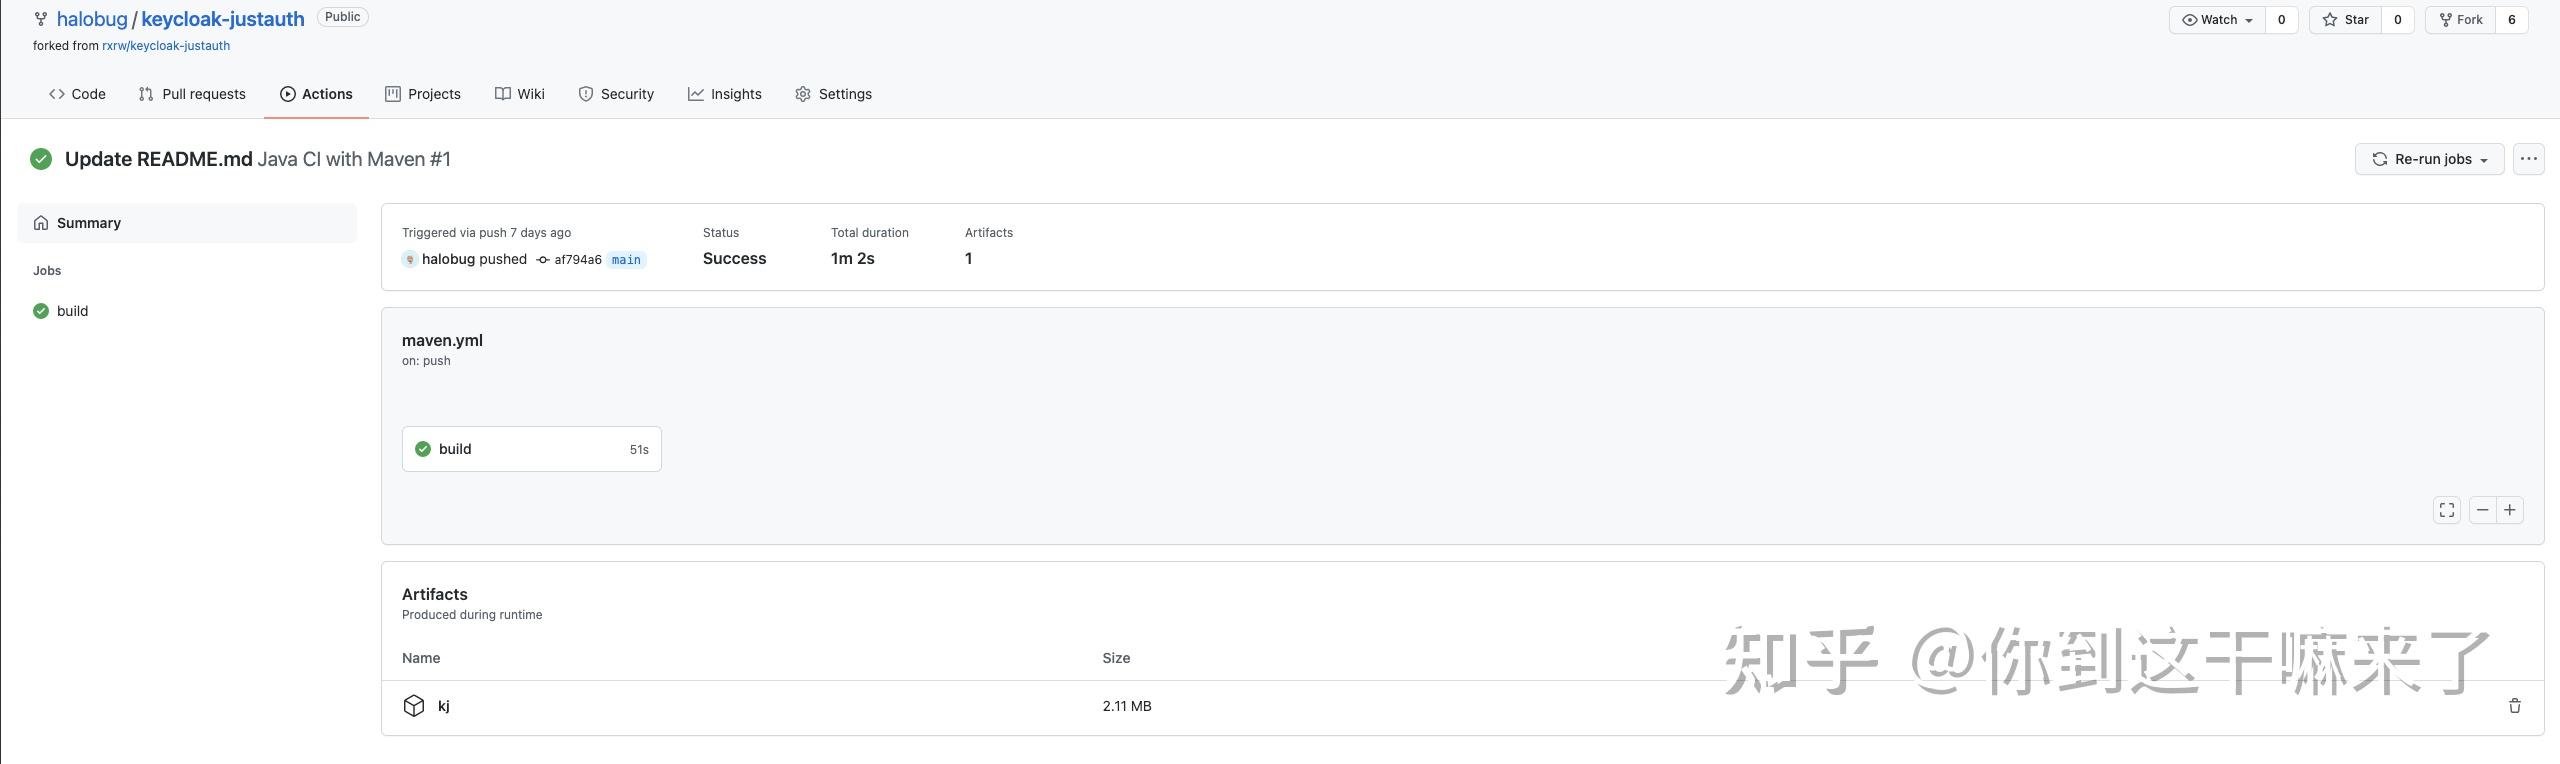The height and width of the screenshot is (764, 2560).
Task: Delete the kj artifact with trash icon
Action: click(x=2514, y=706)
